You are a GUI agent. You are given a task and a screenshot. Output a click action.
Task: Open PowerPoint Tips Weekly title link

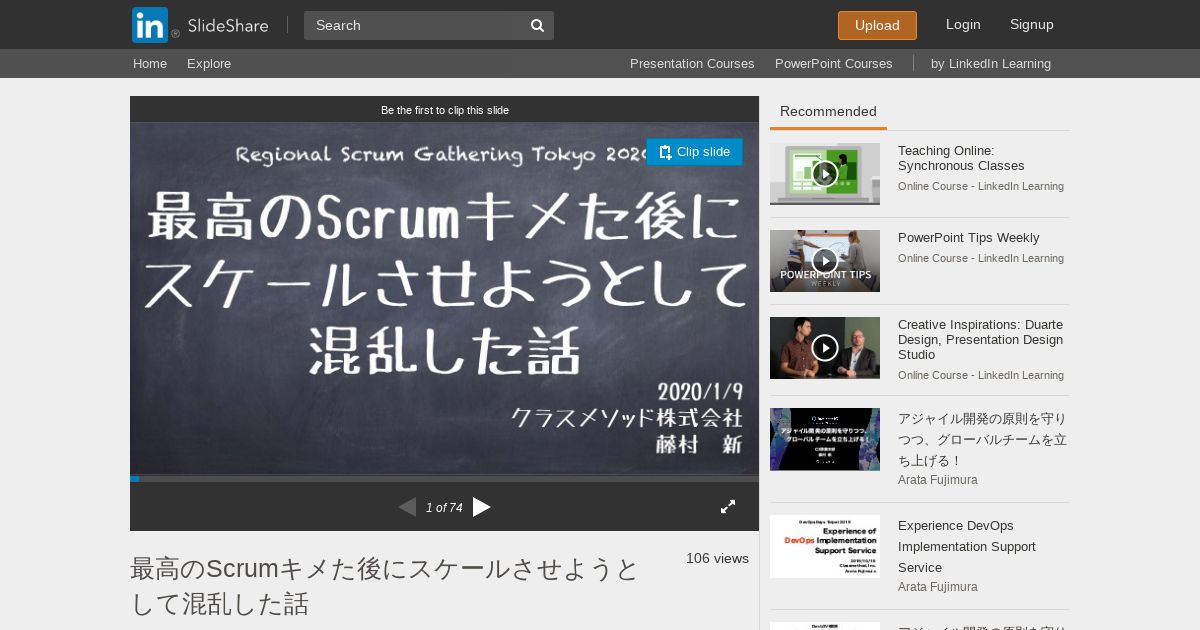pos(968,238)
